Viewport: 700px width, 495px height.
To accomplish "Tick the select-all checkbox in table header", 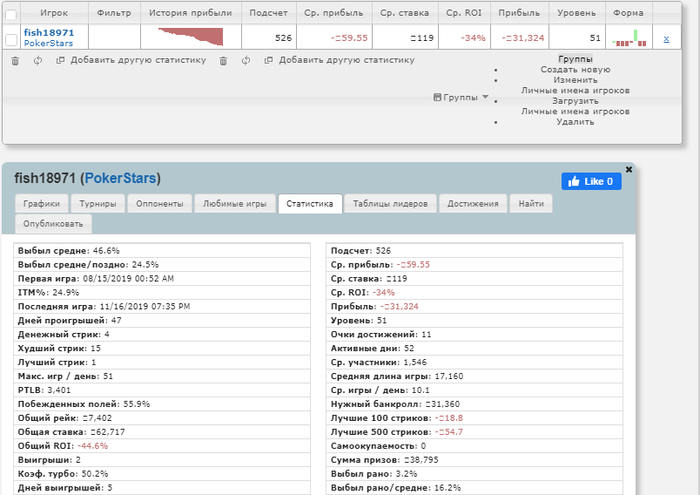I will pos(11,14).
